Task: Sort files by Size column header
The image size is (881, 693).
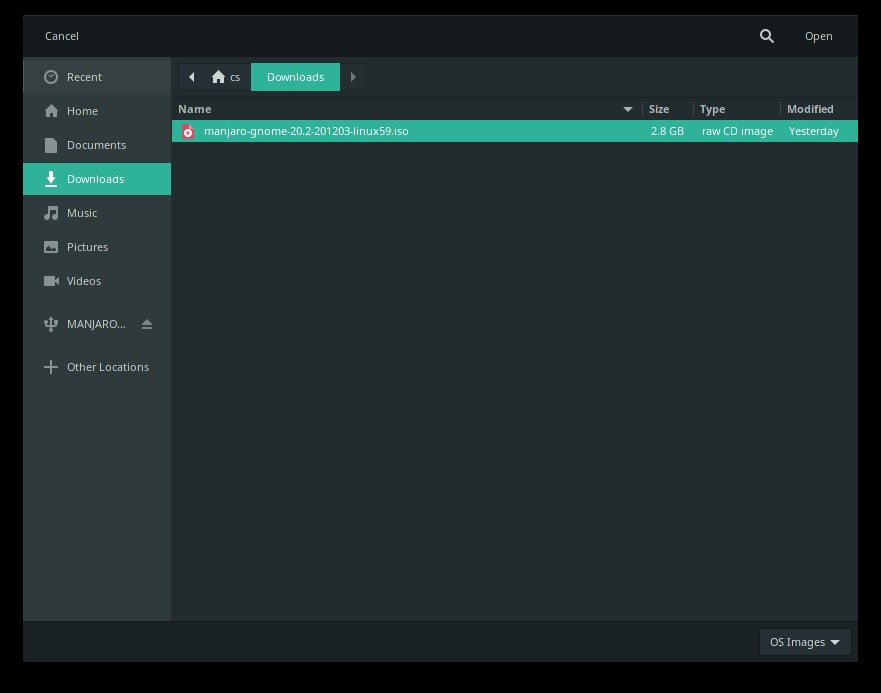Action: 667,109
